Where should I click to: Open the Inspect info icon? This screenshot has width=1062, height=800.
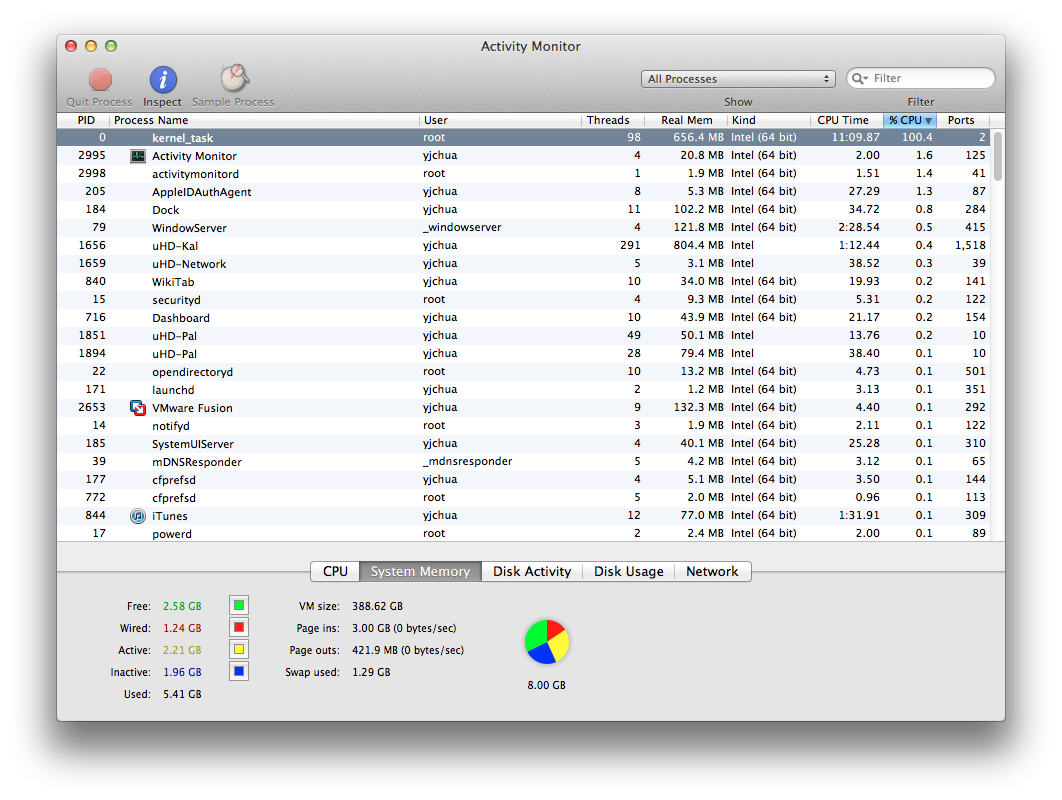(x=163, y=80)
